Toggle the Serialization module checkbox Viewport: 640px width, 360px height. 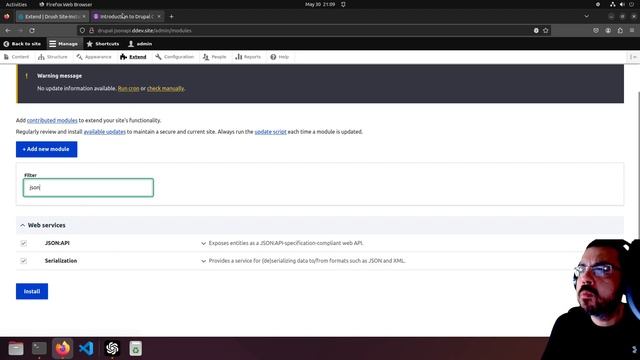[x=24, y=261]
